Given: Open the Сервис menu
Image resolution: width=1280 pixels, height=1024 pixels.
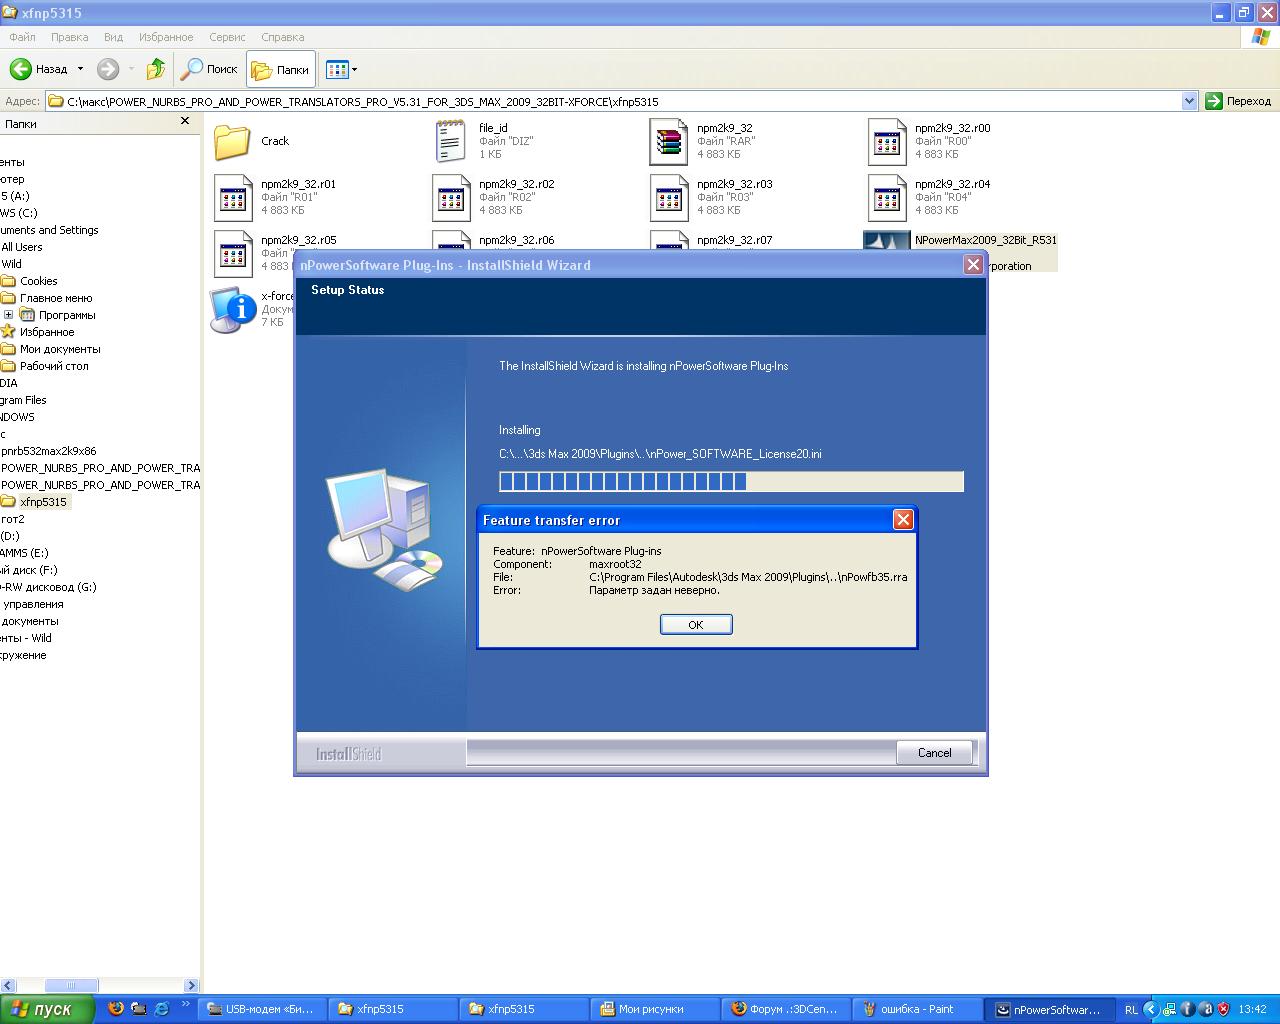Looking at the screenshot, I should (227, 37).
